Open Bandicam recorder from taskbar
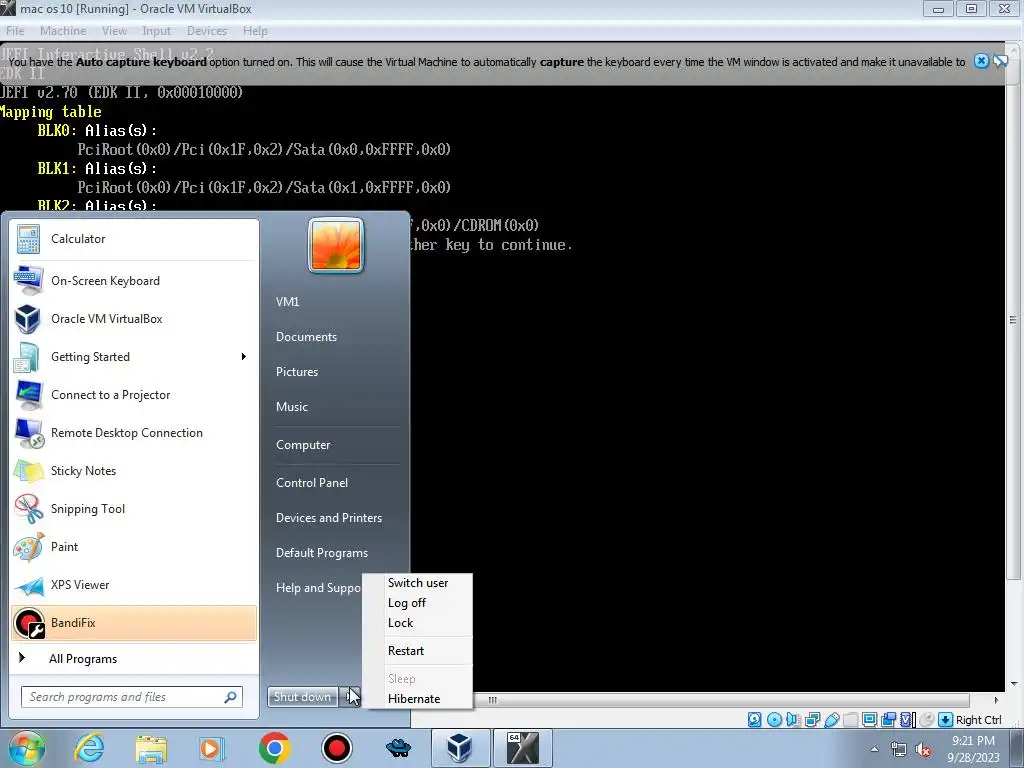The width and height of the screenshot is (1024, 768). [x=336, y=748]
